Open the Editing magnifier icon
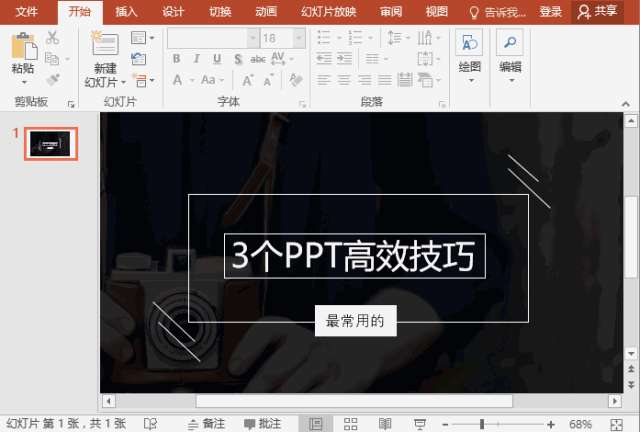 (x=510, y=42)
